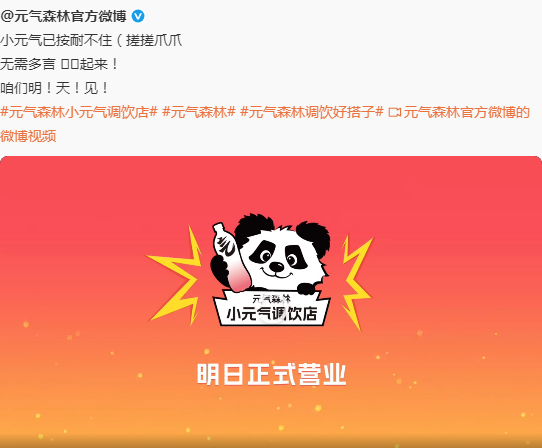
Task: Click the post line 咱们明！天！见！
Action: click(x=55, y=88)
